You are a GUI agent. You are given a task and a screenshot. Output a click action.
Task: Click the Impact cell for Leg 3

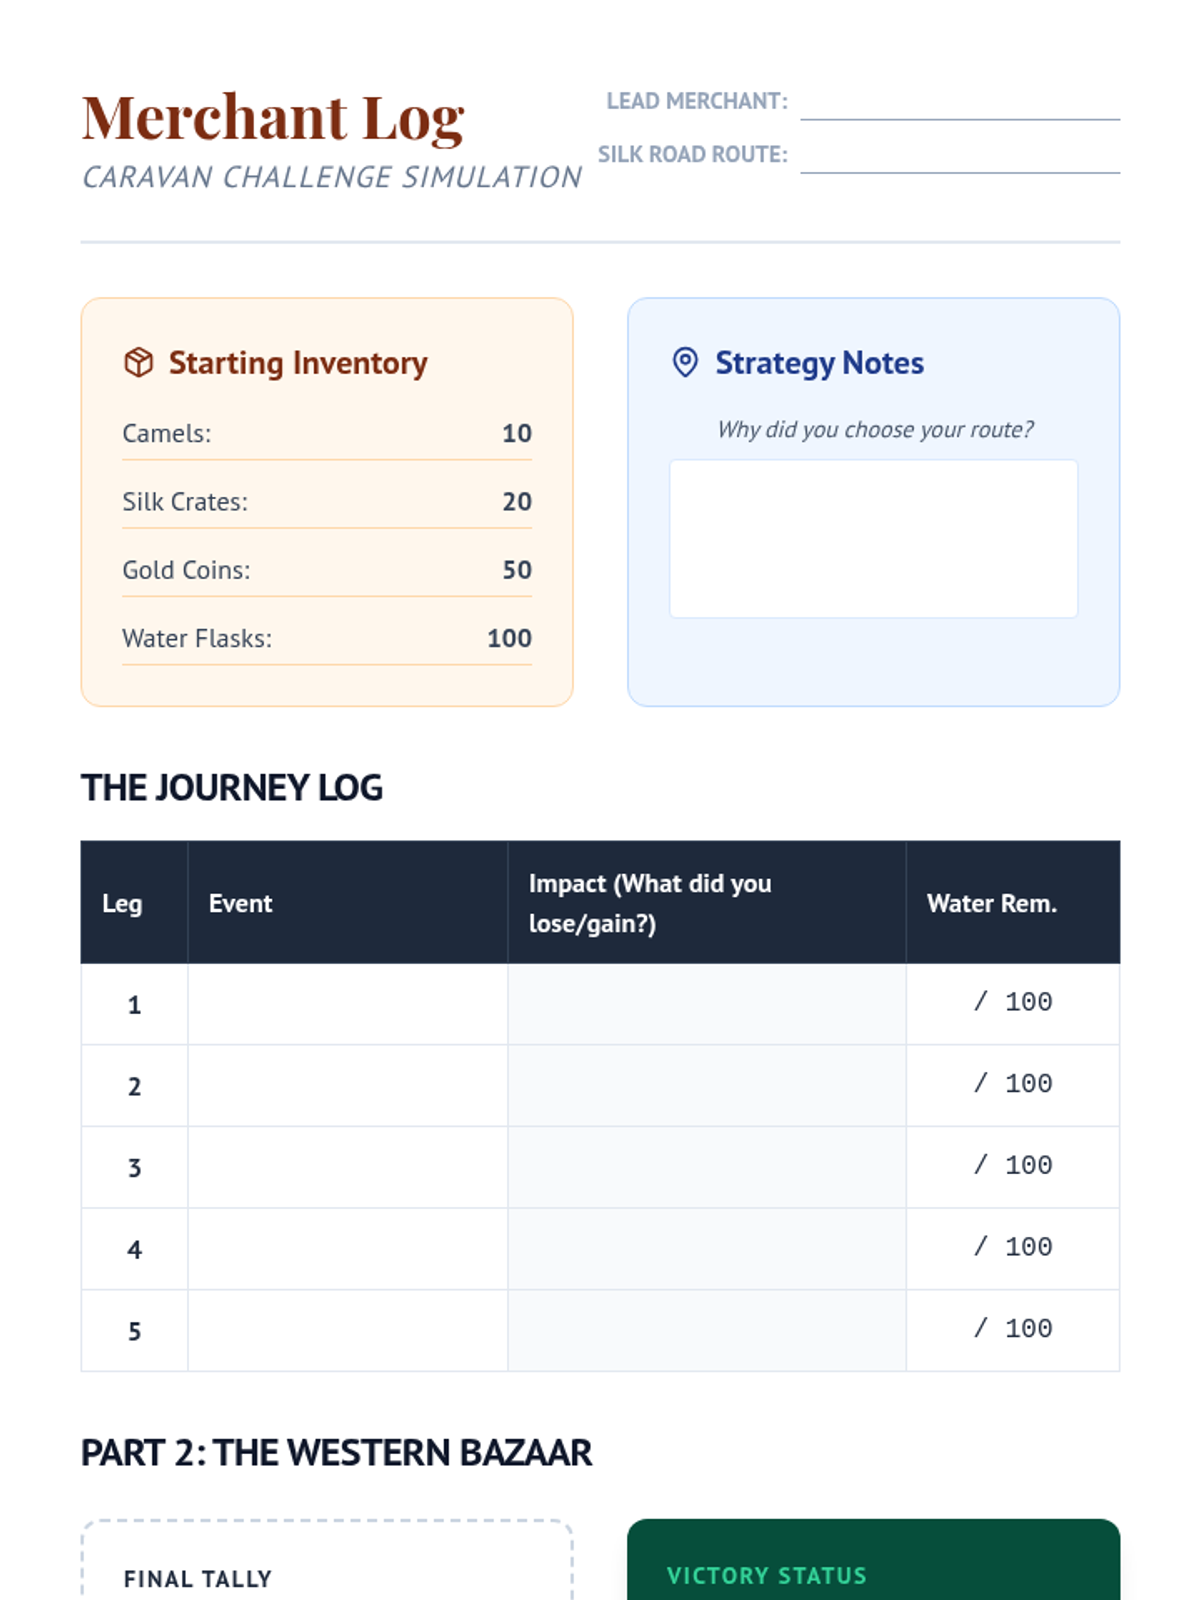point(706,1167)
